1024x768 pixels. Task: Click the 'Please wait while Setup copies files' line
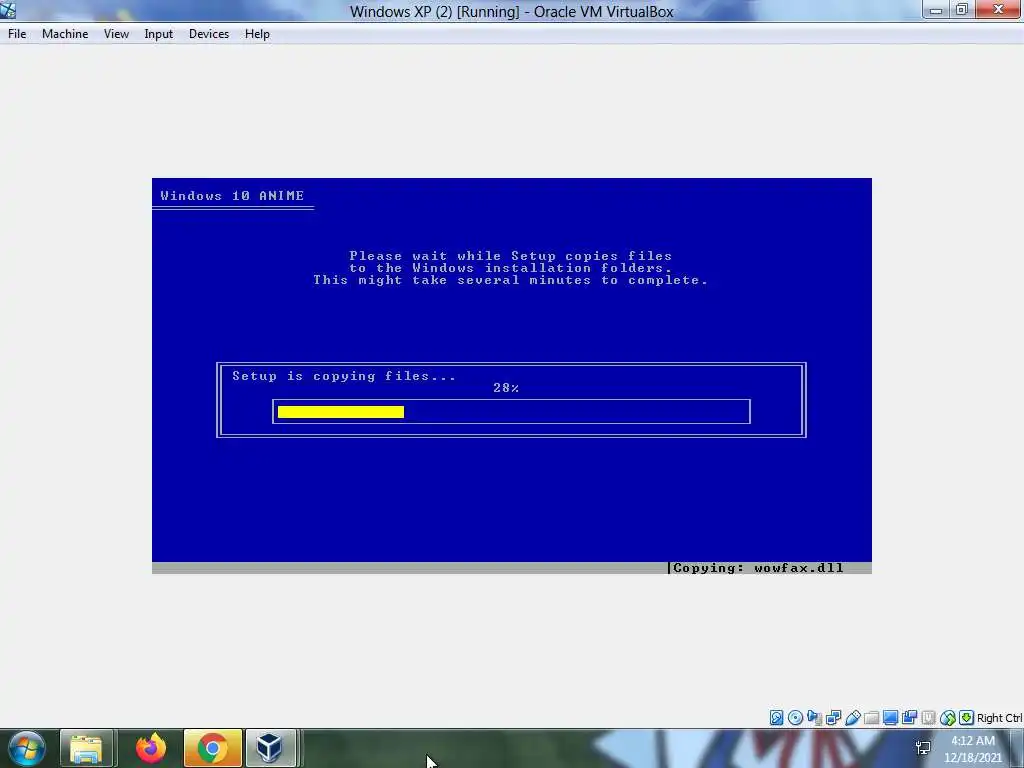[510, 256]
